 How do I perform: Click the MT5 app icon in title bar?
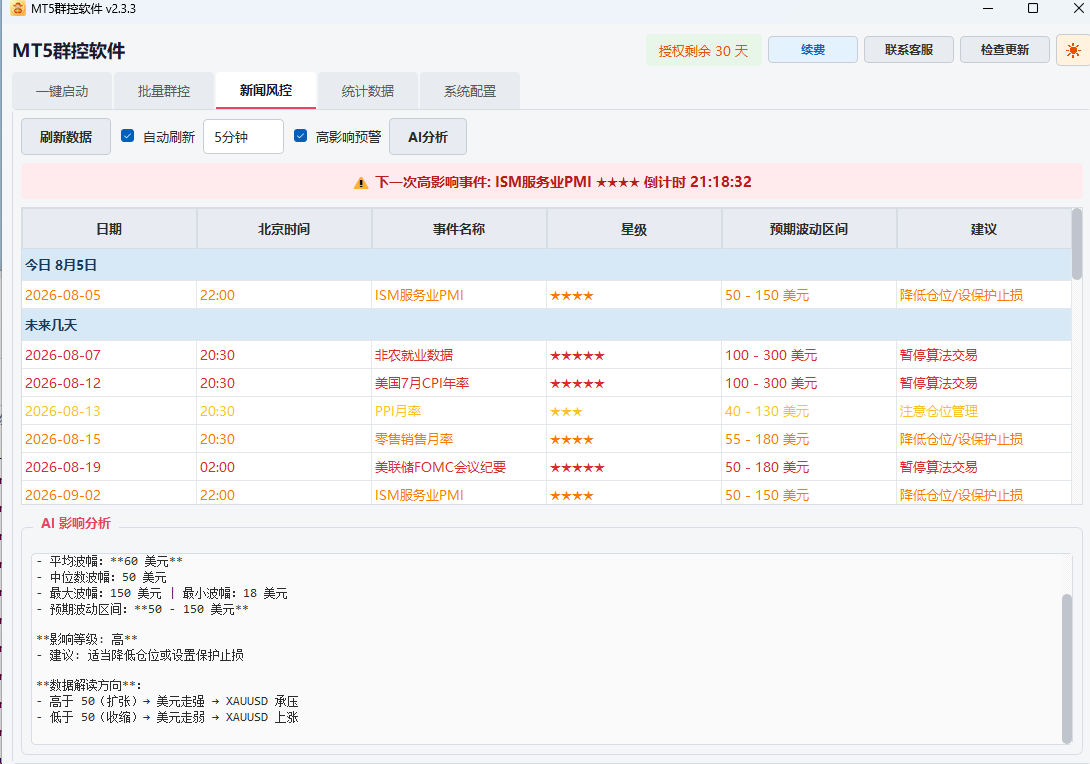point(18,9)
